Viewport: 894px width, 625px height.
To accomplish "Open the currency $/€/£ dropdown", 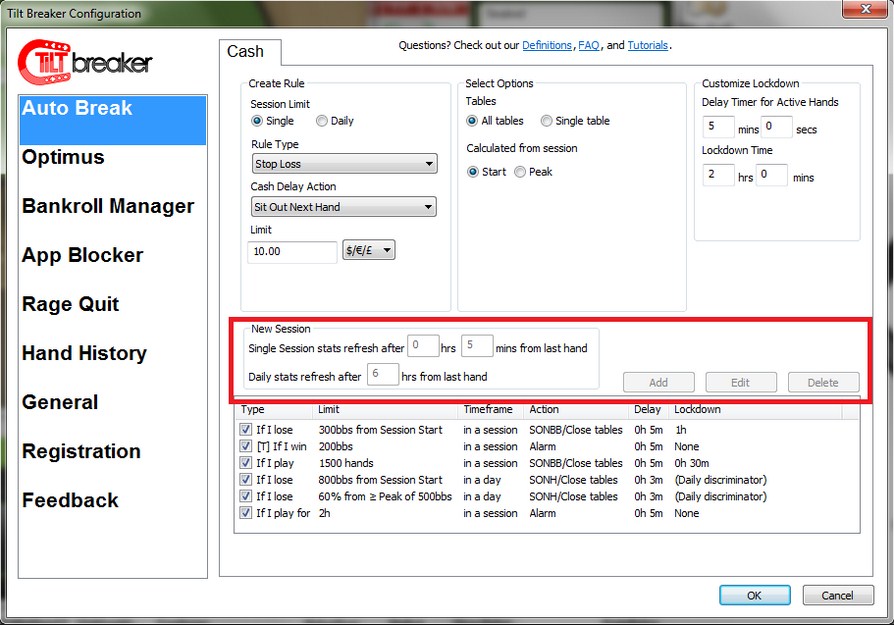I will coord(368,250).
